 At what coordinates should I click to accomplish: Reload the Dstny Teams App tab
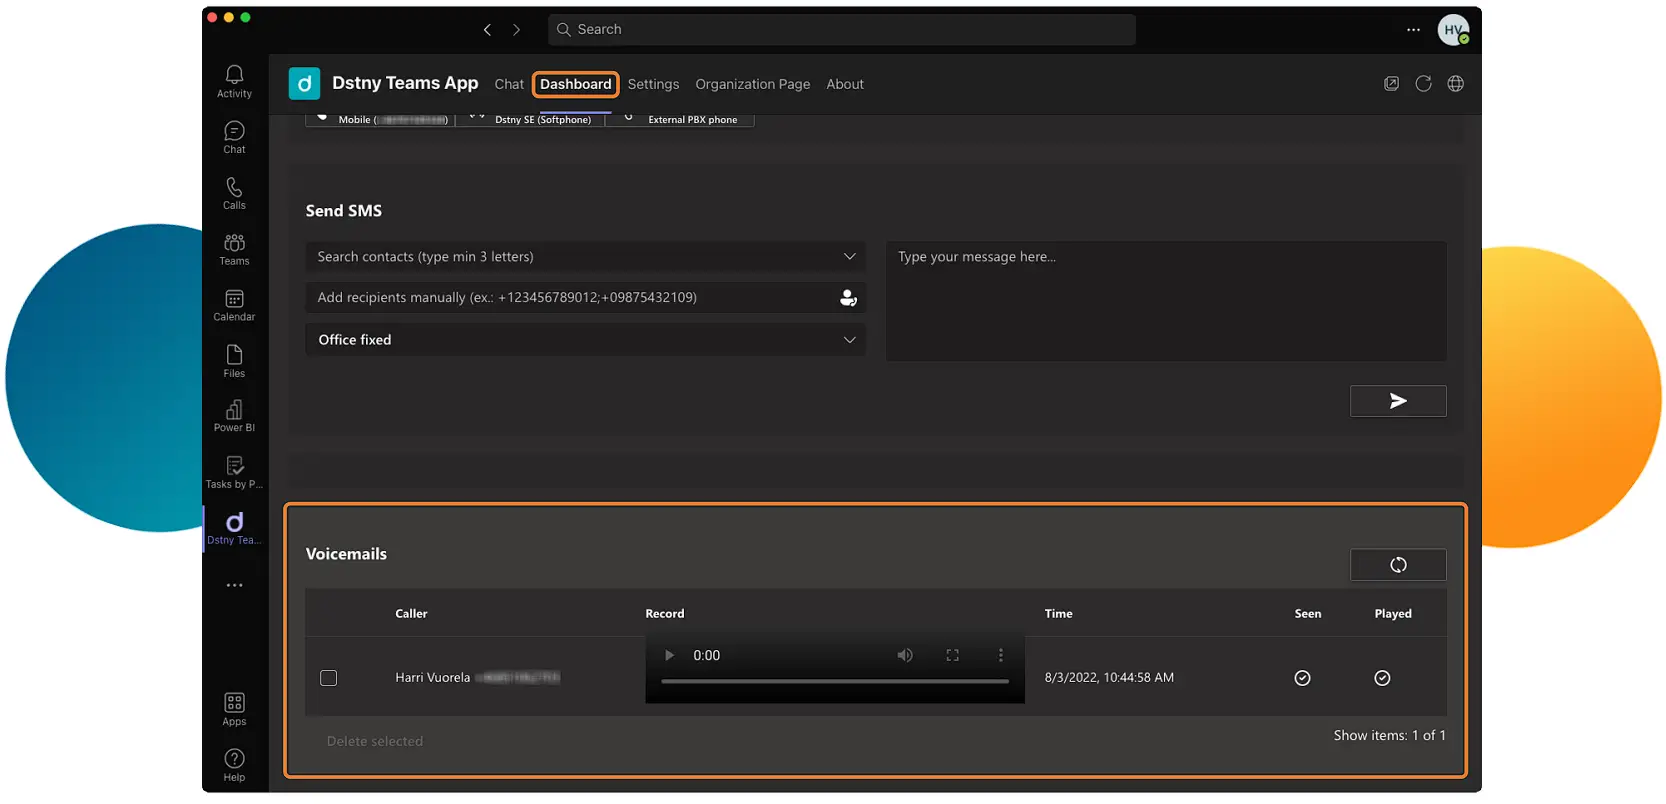[x=1423, y=84]
